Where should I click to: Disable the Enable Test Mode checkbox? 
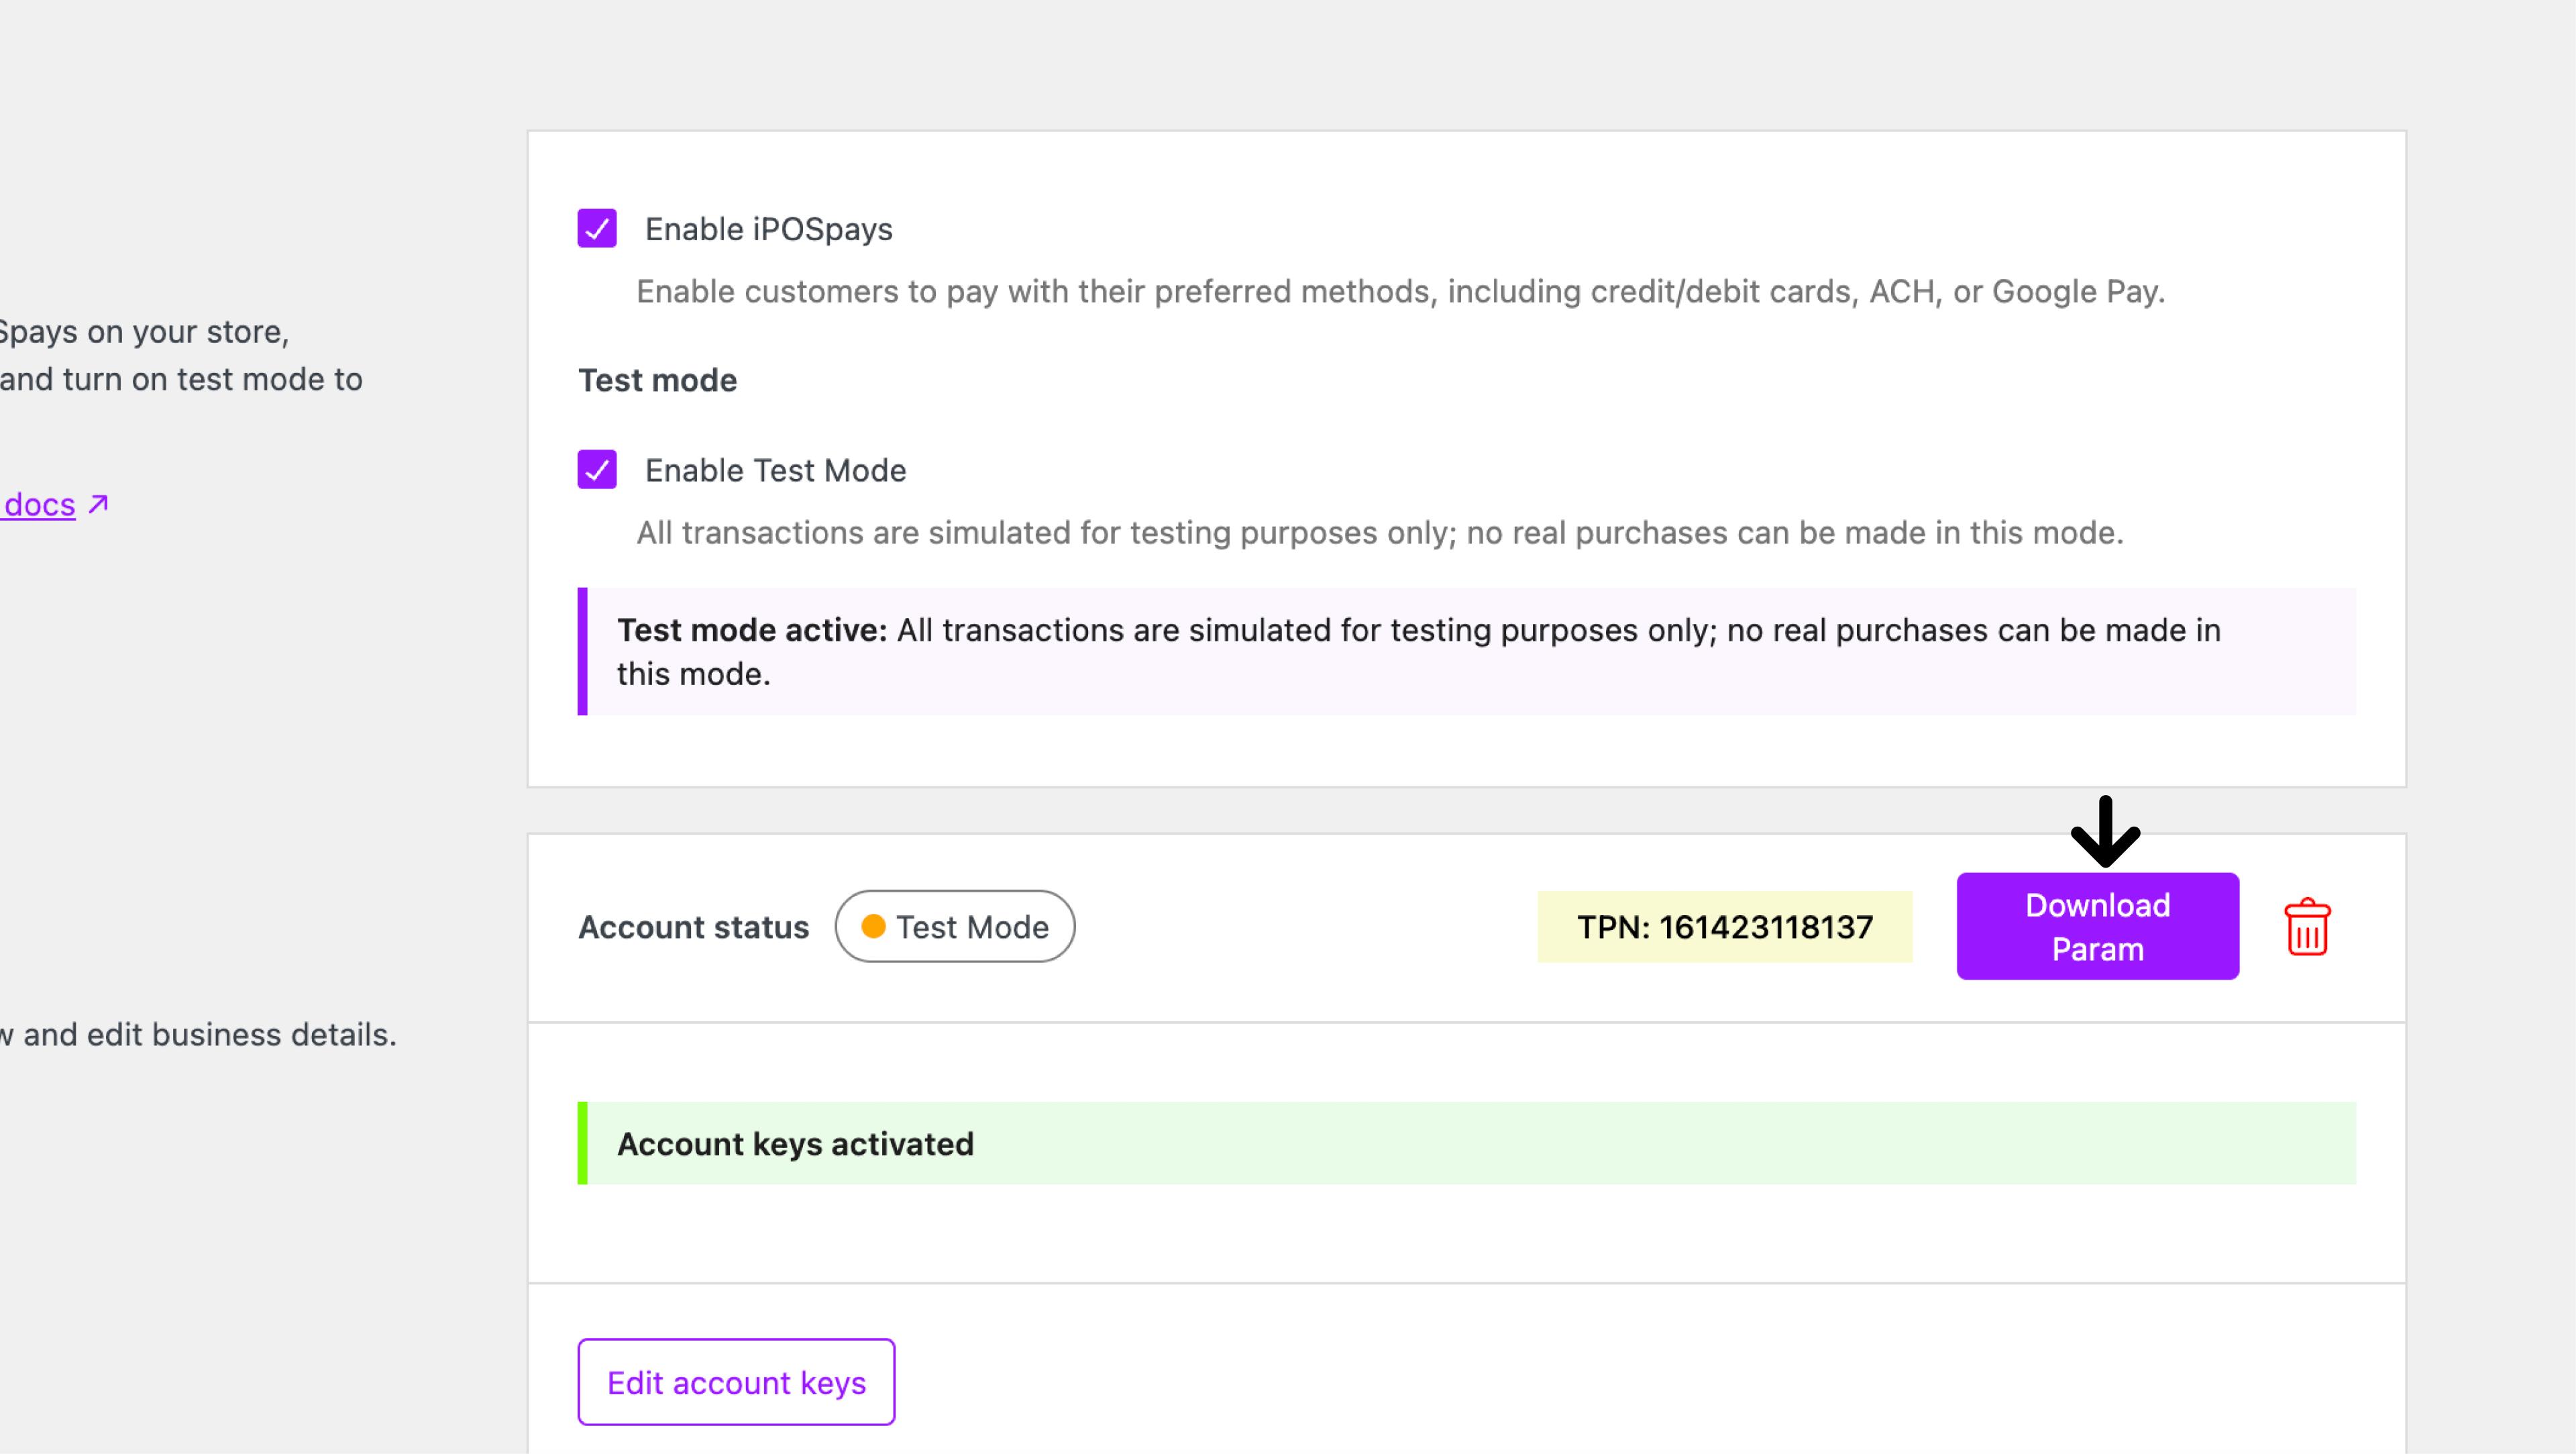(597, 469)
